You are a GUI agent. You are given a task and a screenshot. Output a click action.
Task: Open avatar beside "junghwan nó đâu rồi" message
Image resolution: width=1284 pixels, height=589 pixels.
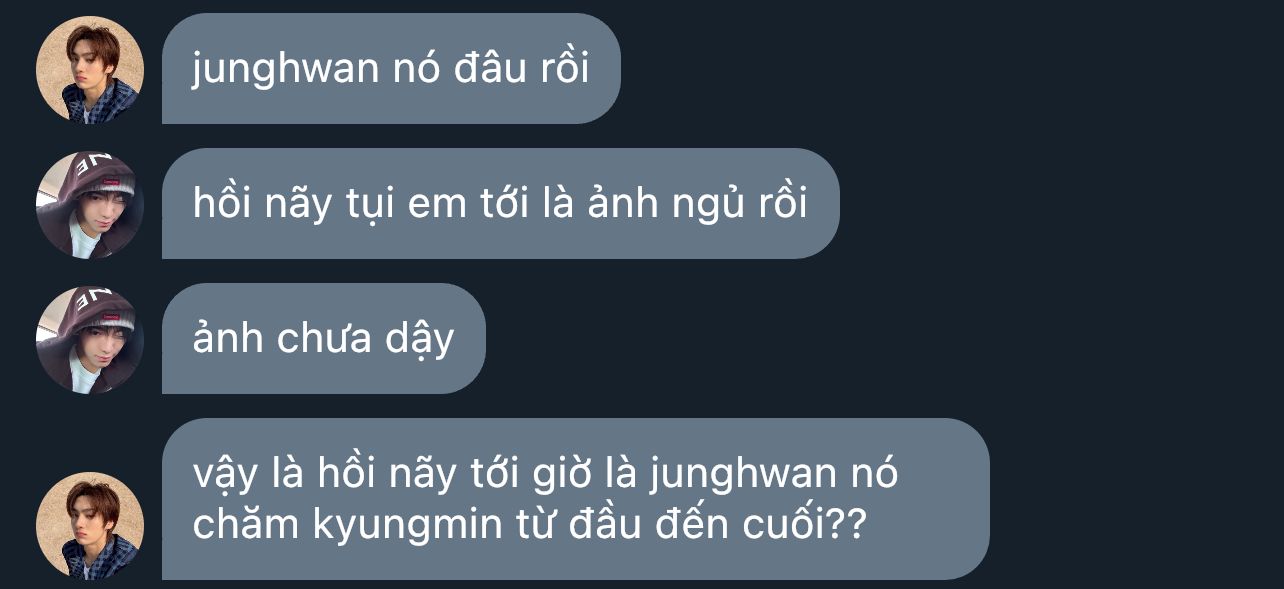pos(90,69)
